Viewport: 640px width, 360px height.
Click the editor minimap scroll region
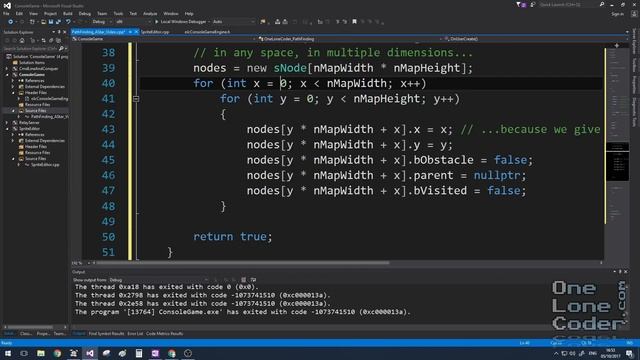click(617, 162)
